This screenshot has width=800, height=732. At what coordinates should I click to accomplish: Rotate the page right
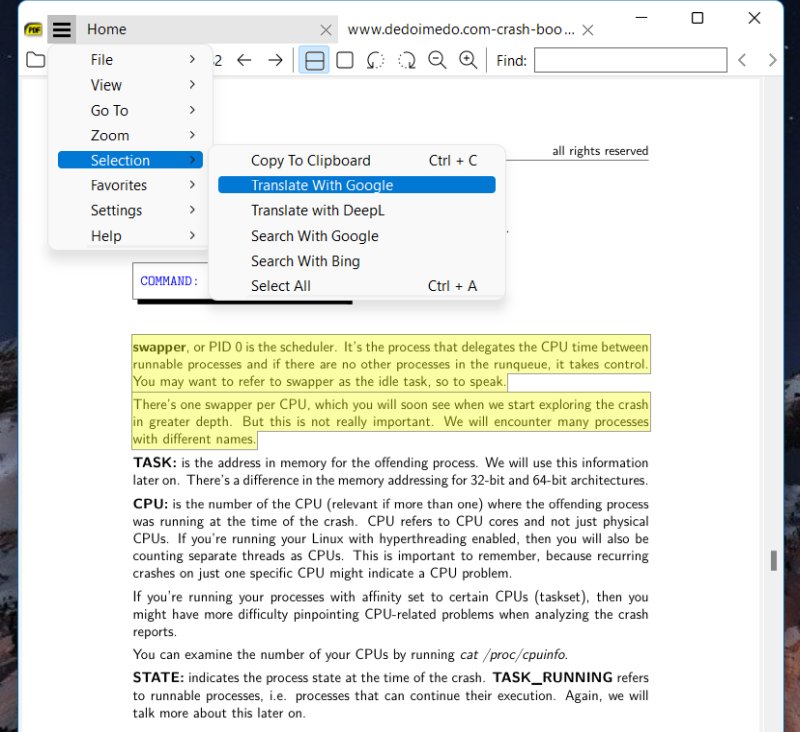tap(406, 60)
